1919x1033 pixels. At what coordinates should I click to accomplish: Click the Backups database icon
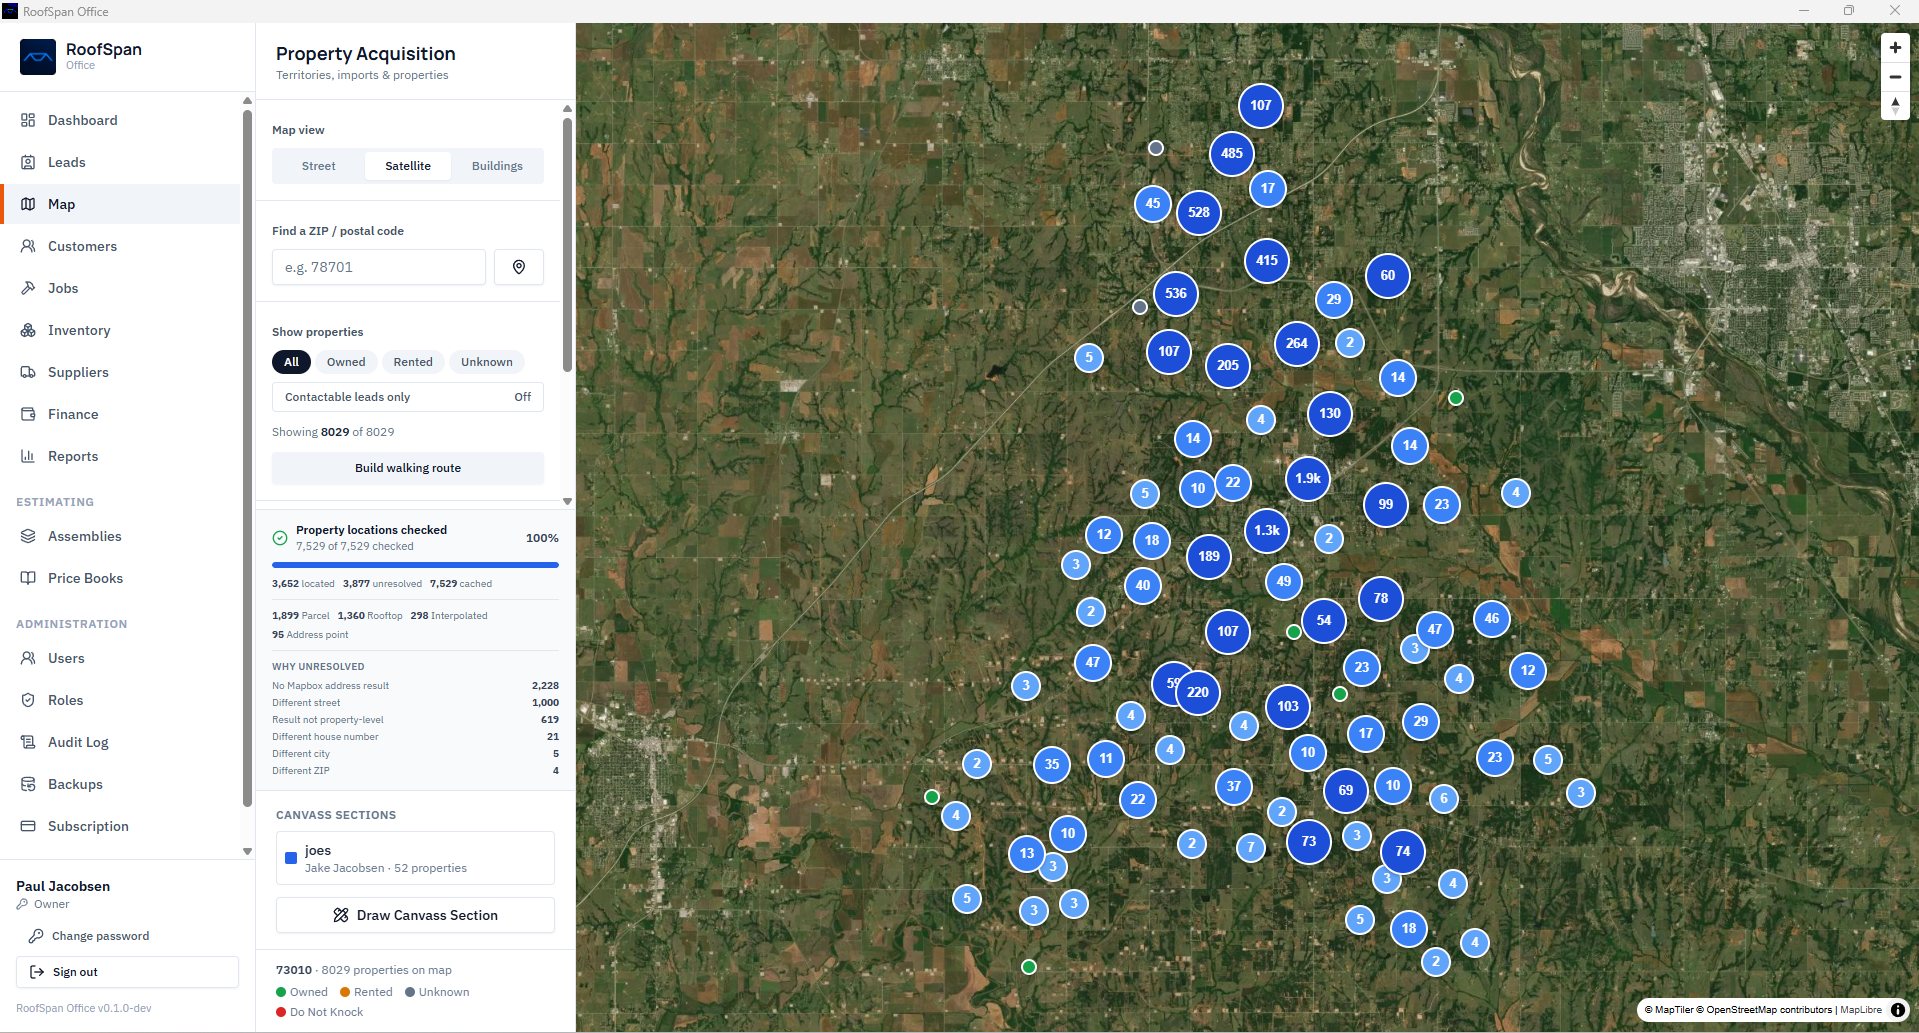pyautogui.click(x=28, y=784)
